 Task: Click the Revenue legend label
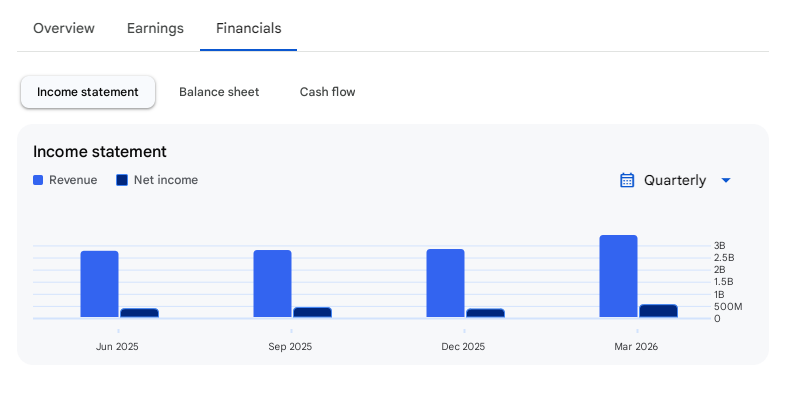(73, 180)
